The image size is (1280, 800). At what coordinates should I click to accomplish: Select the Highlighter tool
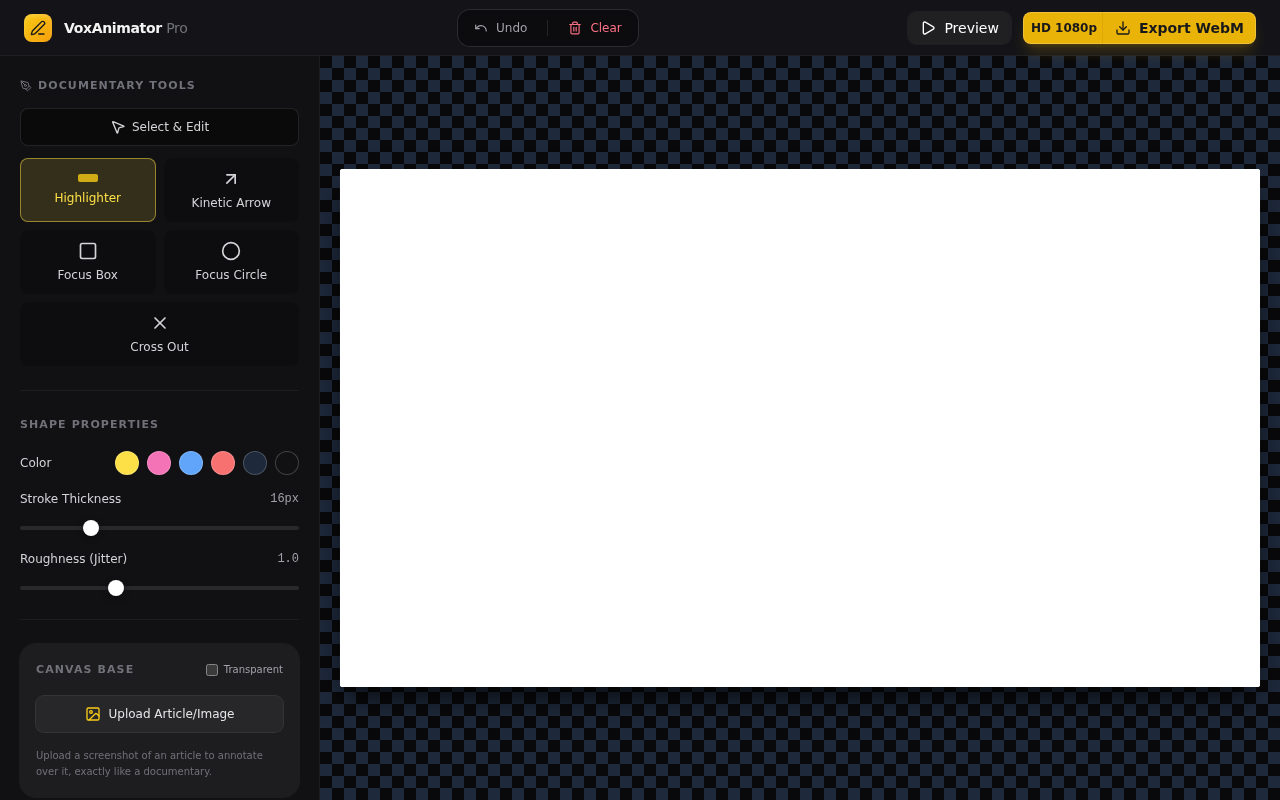click(88, 190)
